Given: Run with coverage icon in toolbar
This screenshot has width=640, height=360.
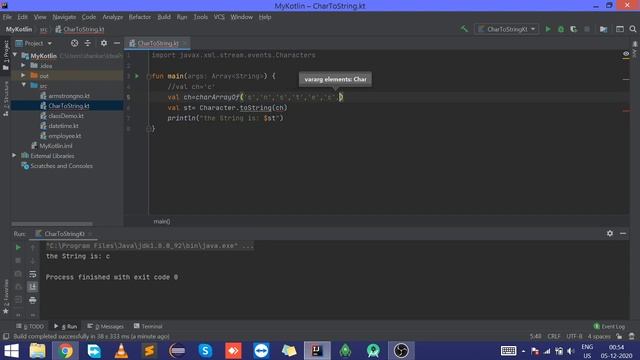Looking at the screenshot, I should coord(573,29).
